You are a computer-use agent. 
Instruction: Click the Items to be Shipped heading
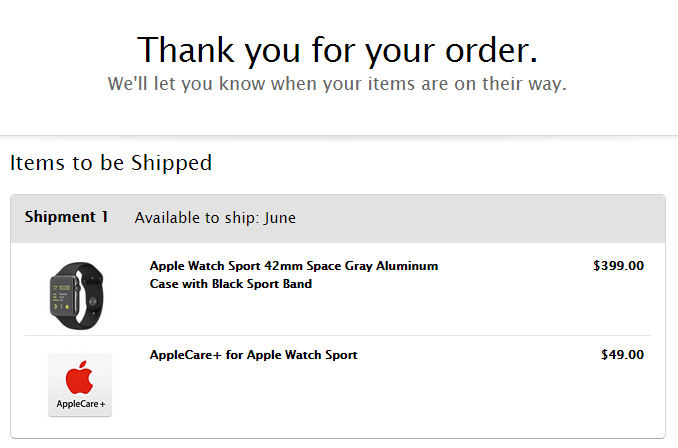[111, 163]
